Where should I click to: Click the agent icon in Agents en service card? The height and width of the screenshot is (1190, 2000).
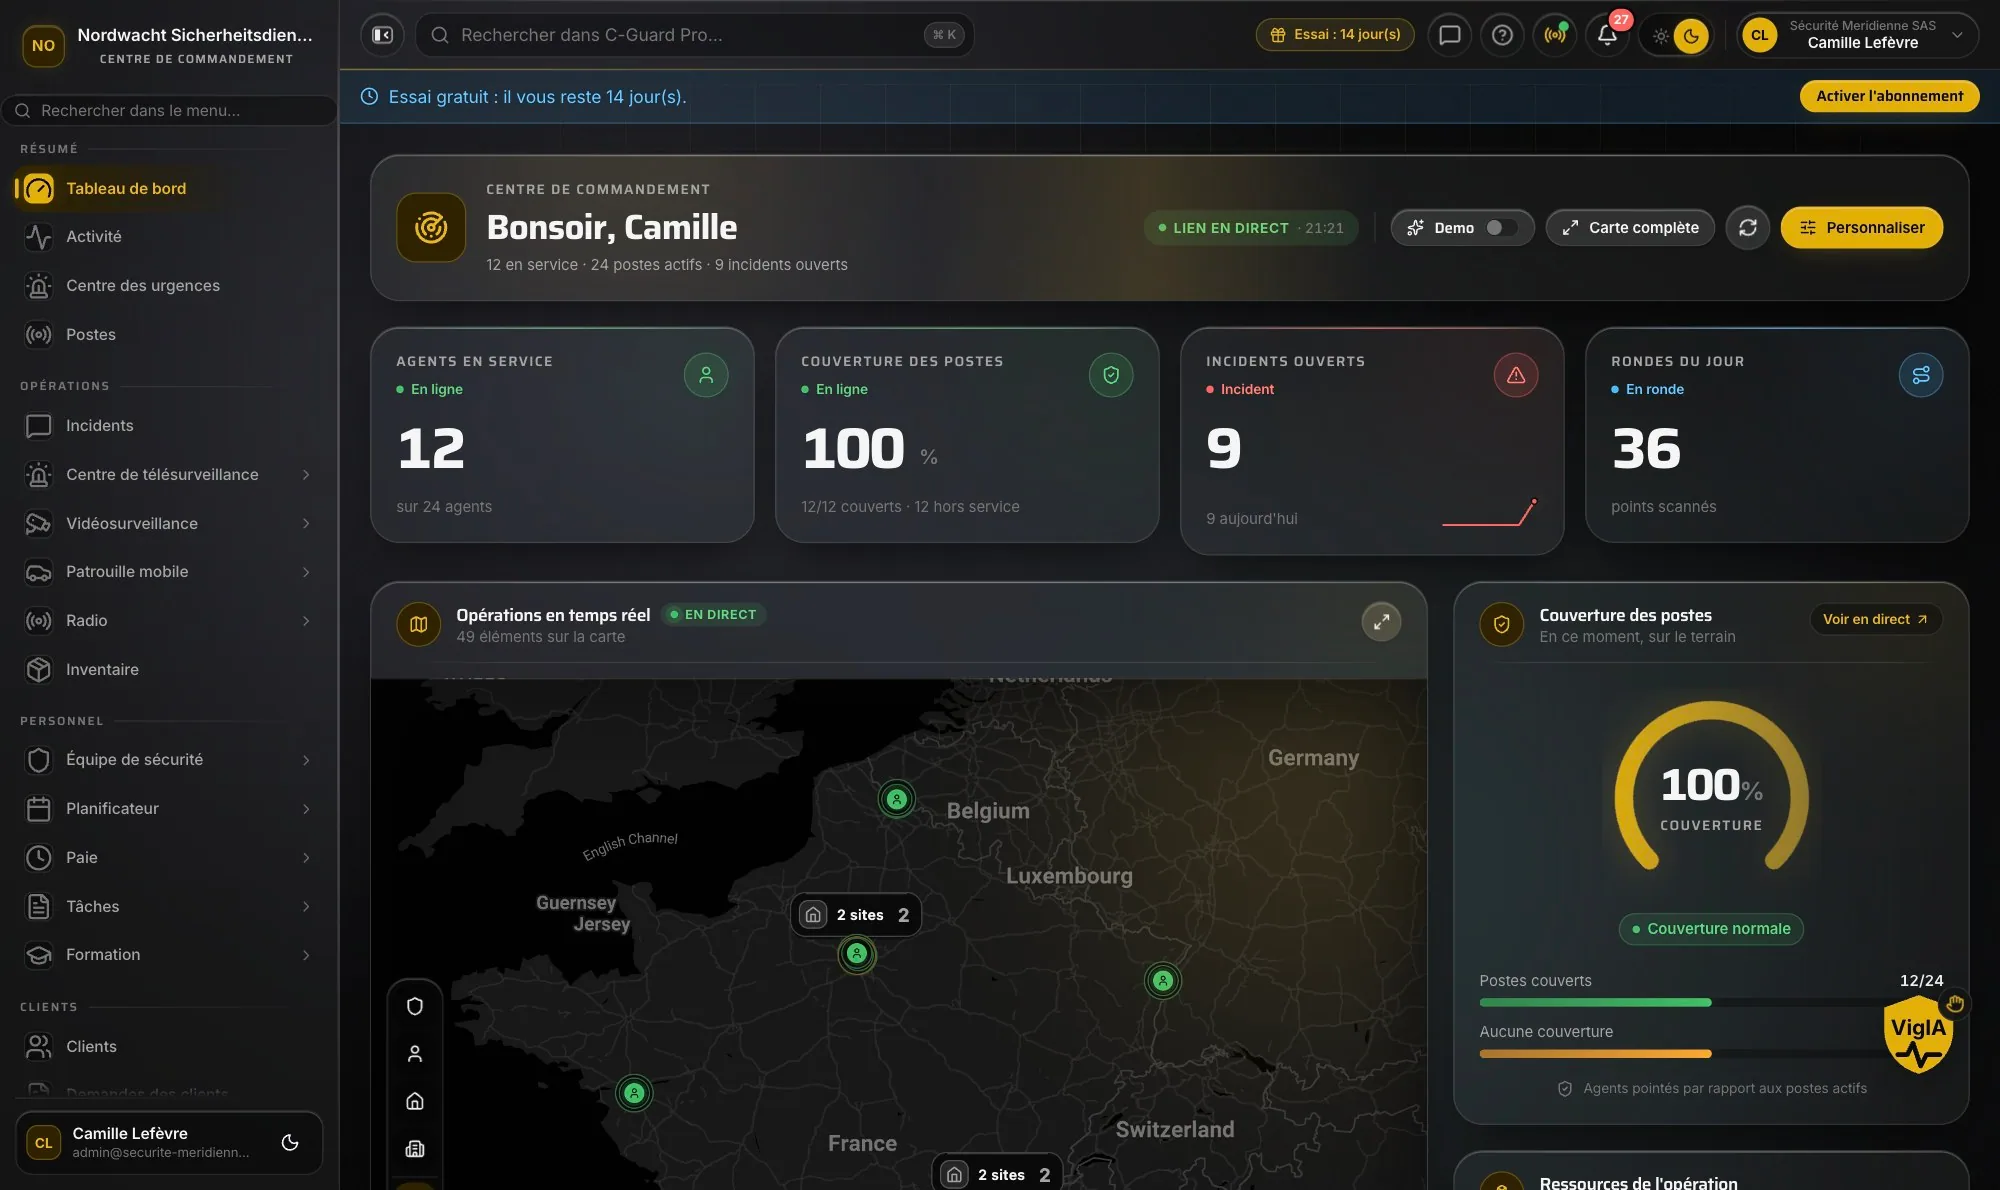coord(706,375)
